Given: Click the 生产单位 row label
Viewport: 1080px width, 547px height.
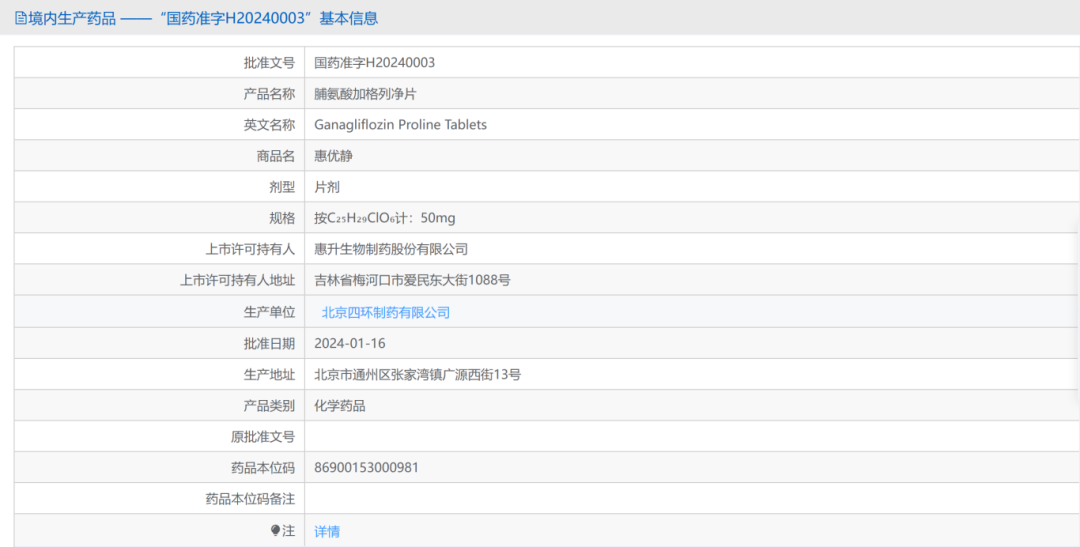Looking at the screenshot, I should point(269,312).
